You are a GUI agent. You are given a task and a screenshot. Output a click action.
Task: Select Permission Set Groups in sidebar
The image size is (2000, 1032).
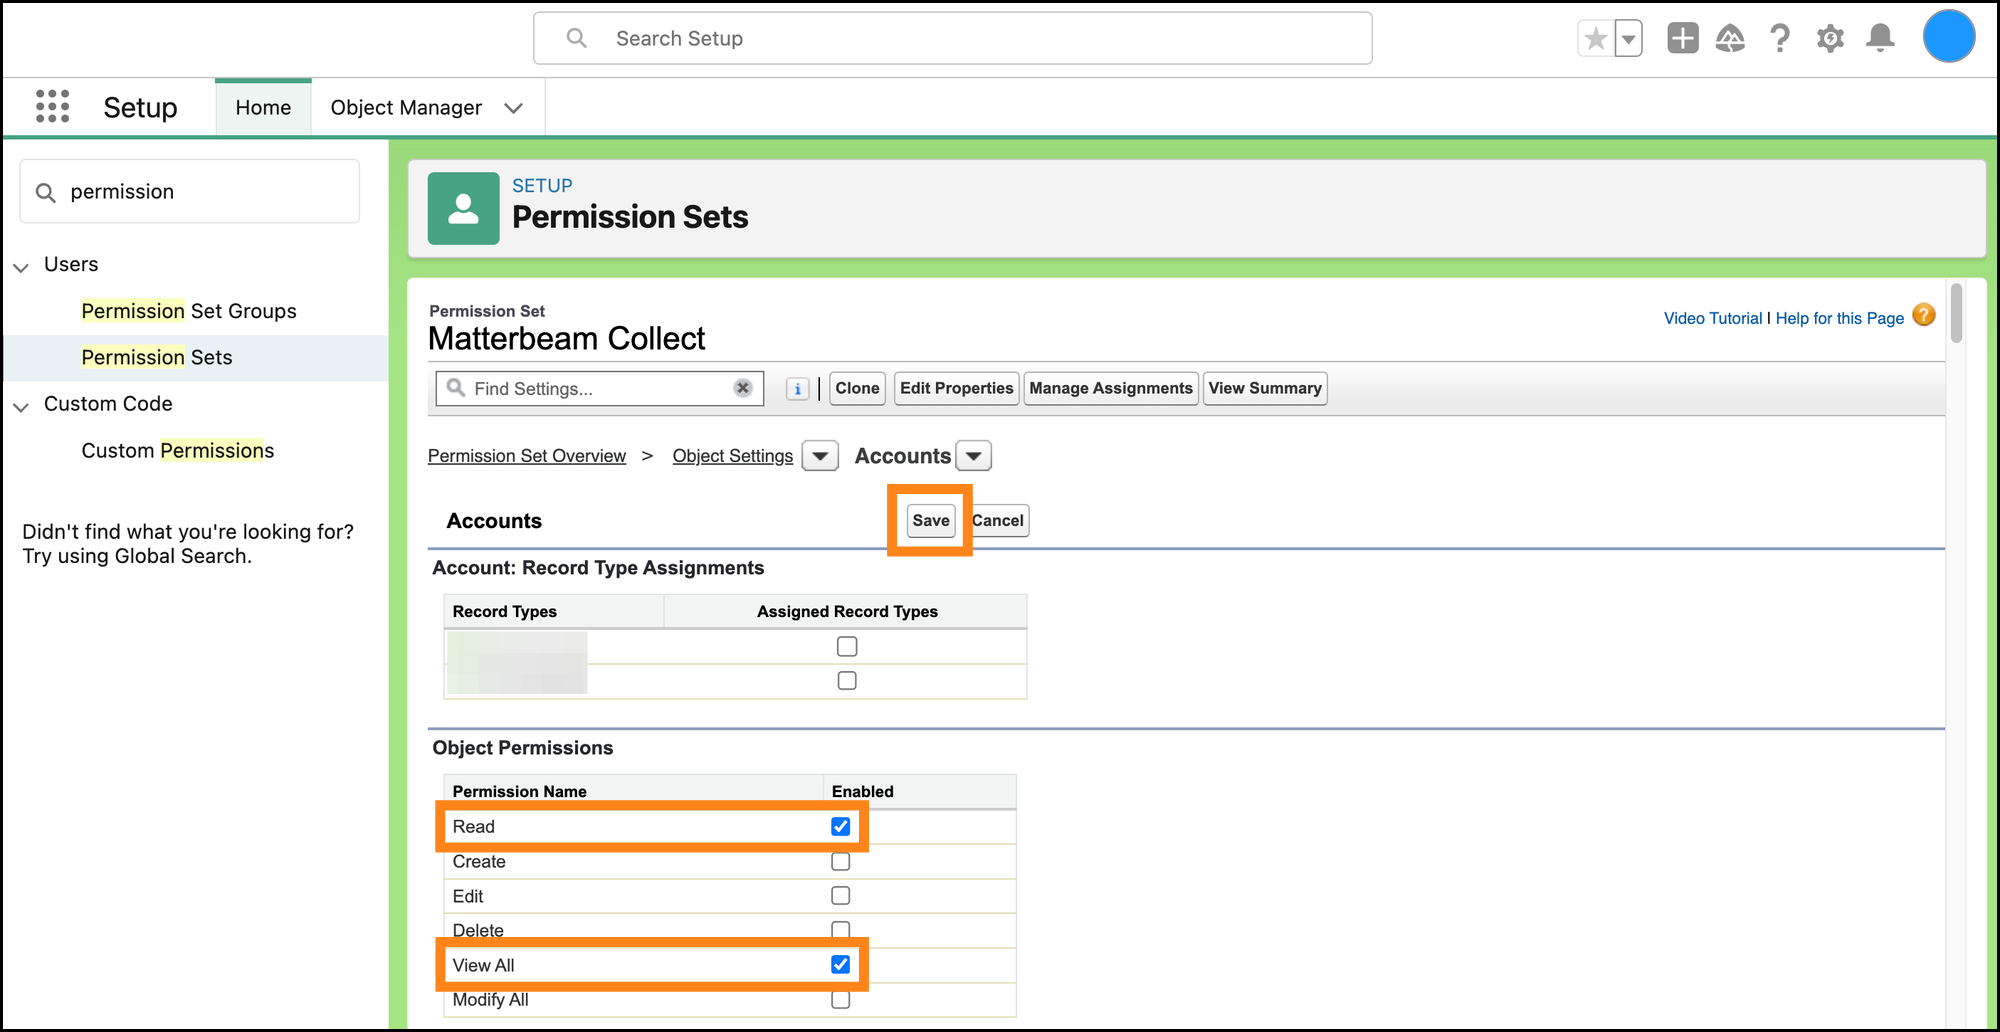coord(189,311)
